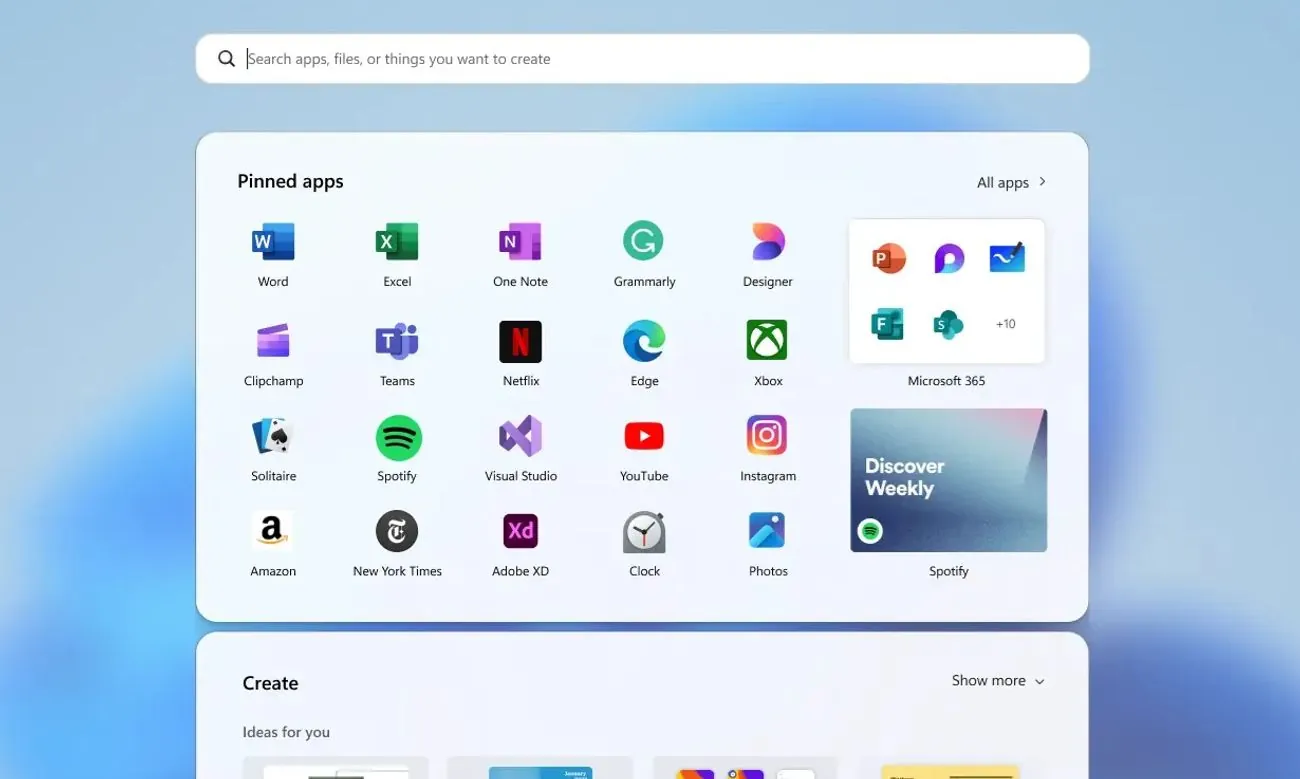Image resolution: width=1300 pixels, height=779 pixels.
Task: Launch the Netflix app
Action: click(521, 341)
